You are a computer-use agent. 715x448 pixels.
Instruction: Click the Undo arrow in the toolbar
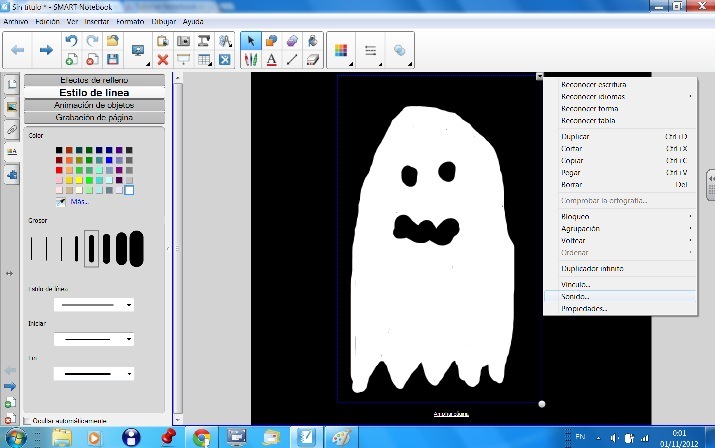click(x=71, y=42)
